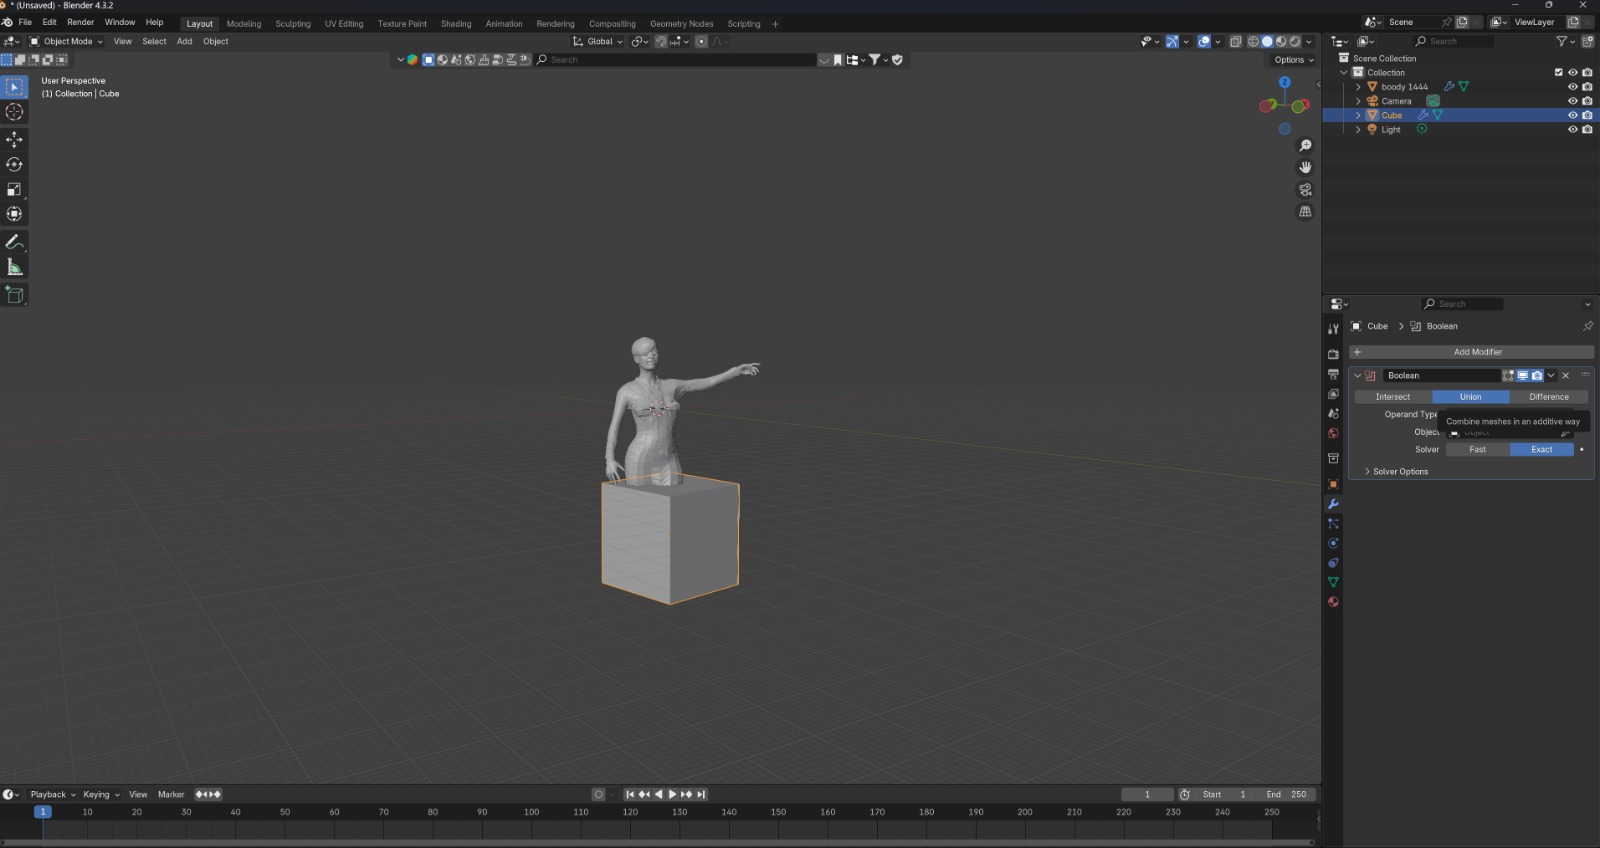Hide the Light object in viewport

click(1572, 130)
